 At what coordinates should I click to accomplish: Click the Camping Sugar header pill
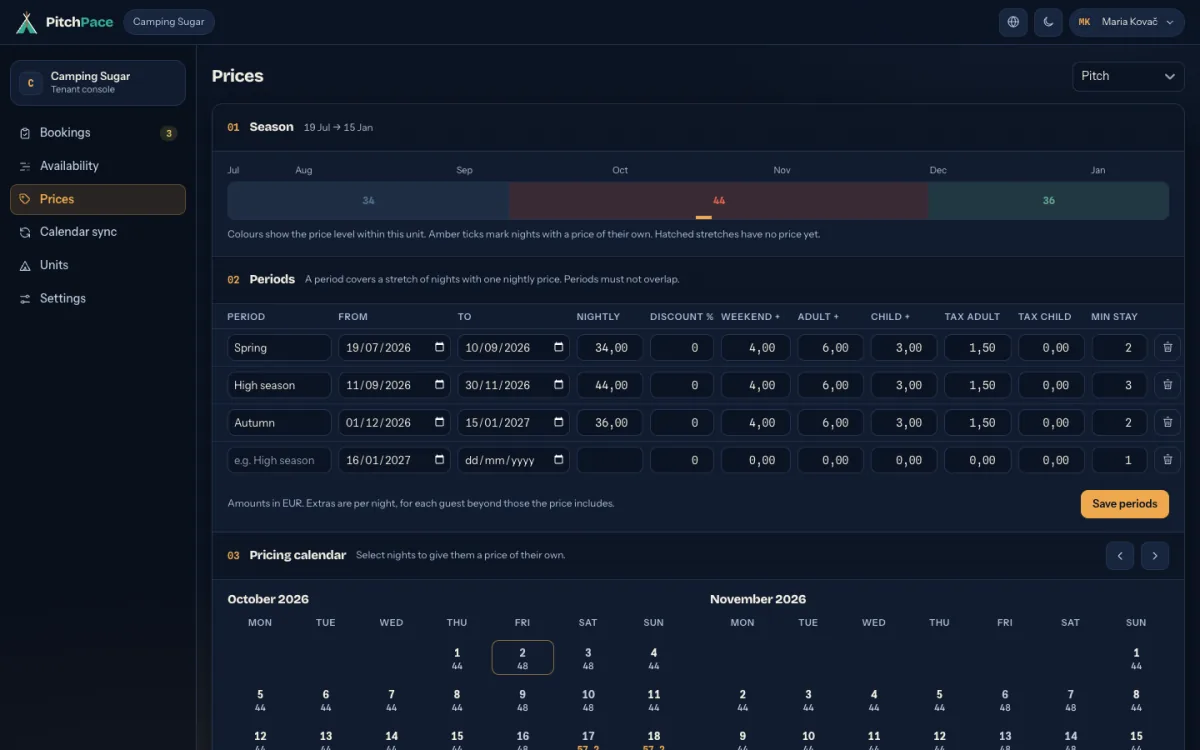169,22
